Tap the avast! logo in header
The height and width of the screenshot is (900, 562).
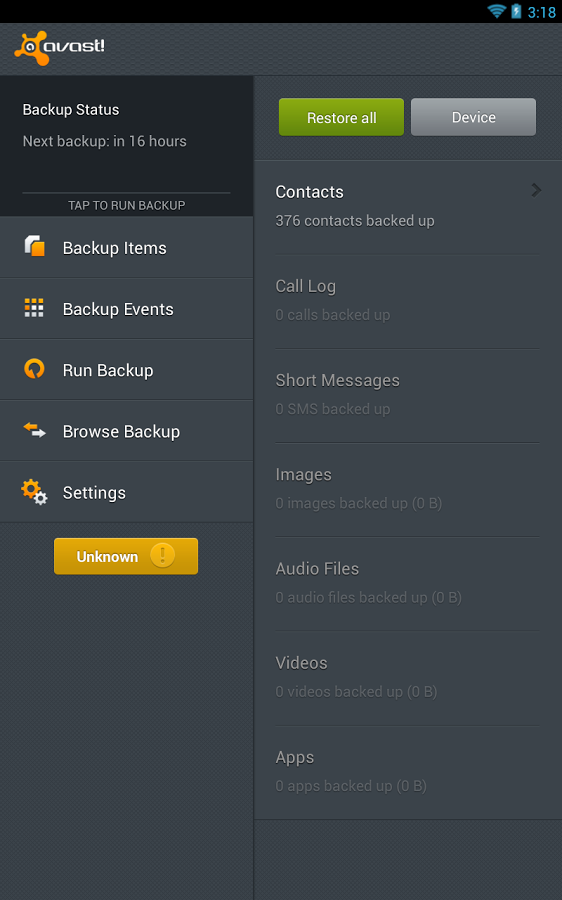pyautogui.click(x=60, y=48)
